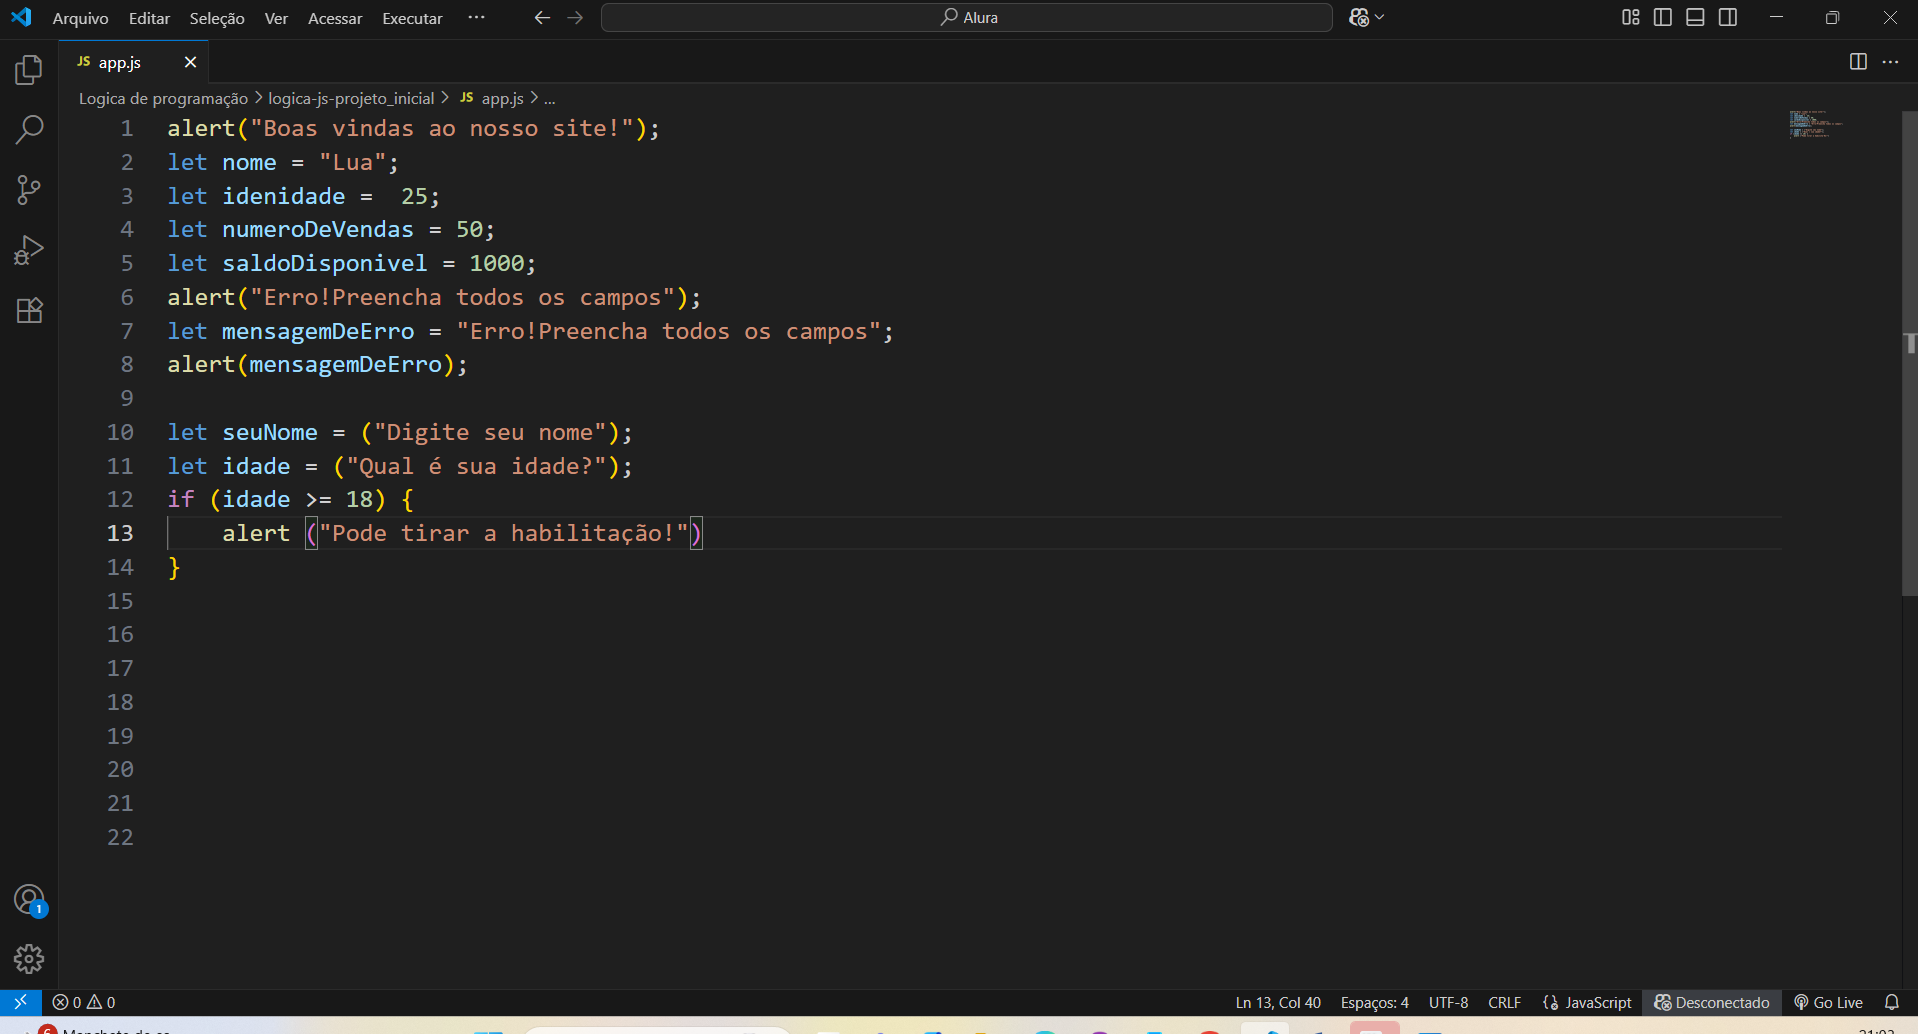Click "Qual é sua idade?" string

pos(476,466)
